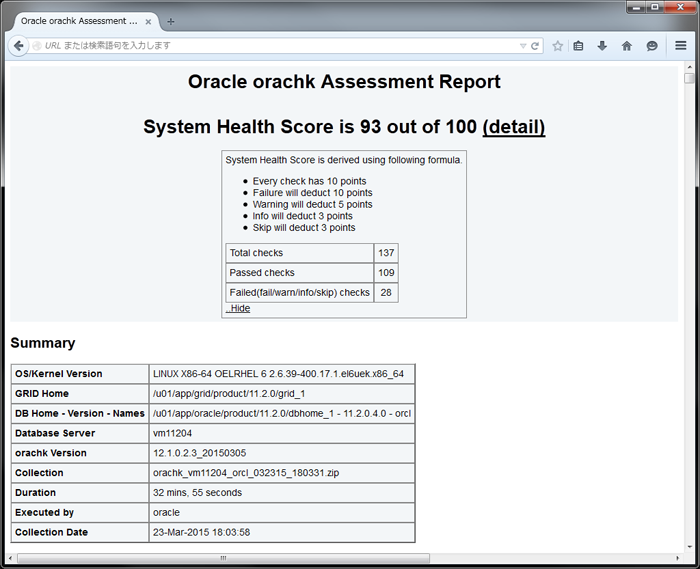Open the Downloads arrow icon
This screenshot has width=700, height=569.
[x=602, y=46]
